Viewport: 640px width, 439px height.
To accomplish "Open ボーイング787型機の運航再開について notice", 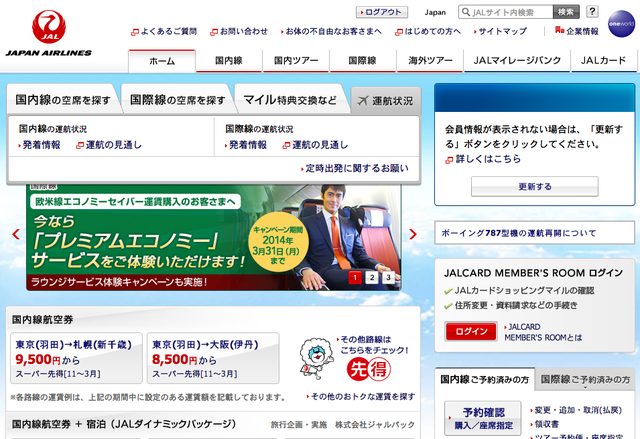I will 534,233.
